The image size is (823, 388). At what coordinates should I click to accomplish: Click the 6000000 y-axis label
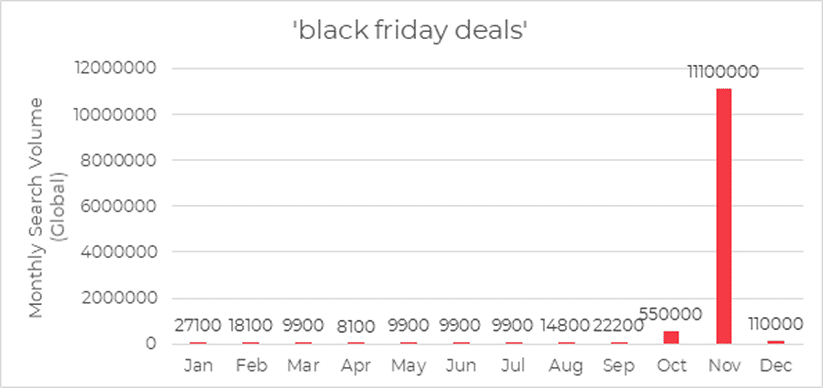pos(123,206)
